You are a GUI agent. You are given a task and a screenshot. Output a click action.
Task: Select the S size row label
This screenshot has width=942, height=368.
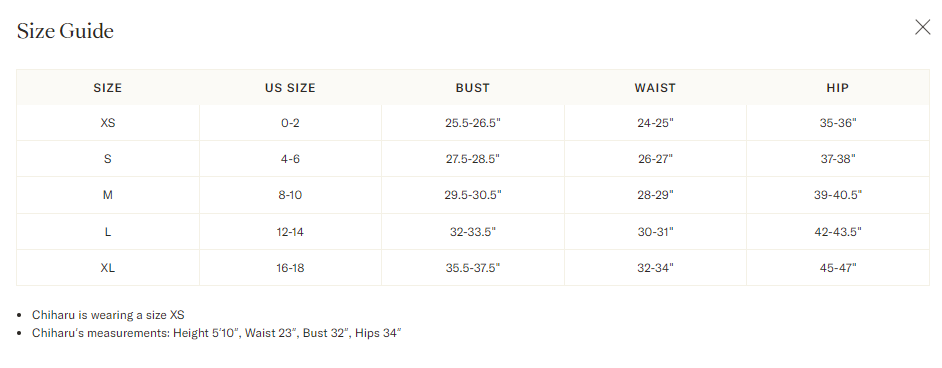(108, 159)
